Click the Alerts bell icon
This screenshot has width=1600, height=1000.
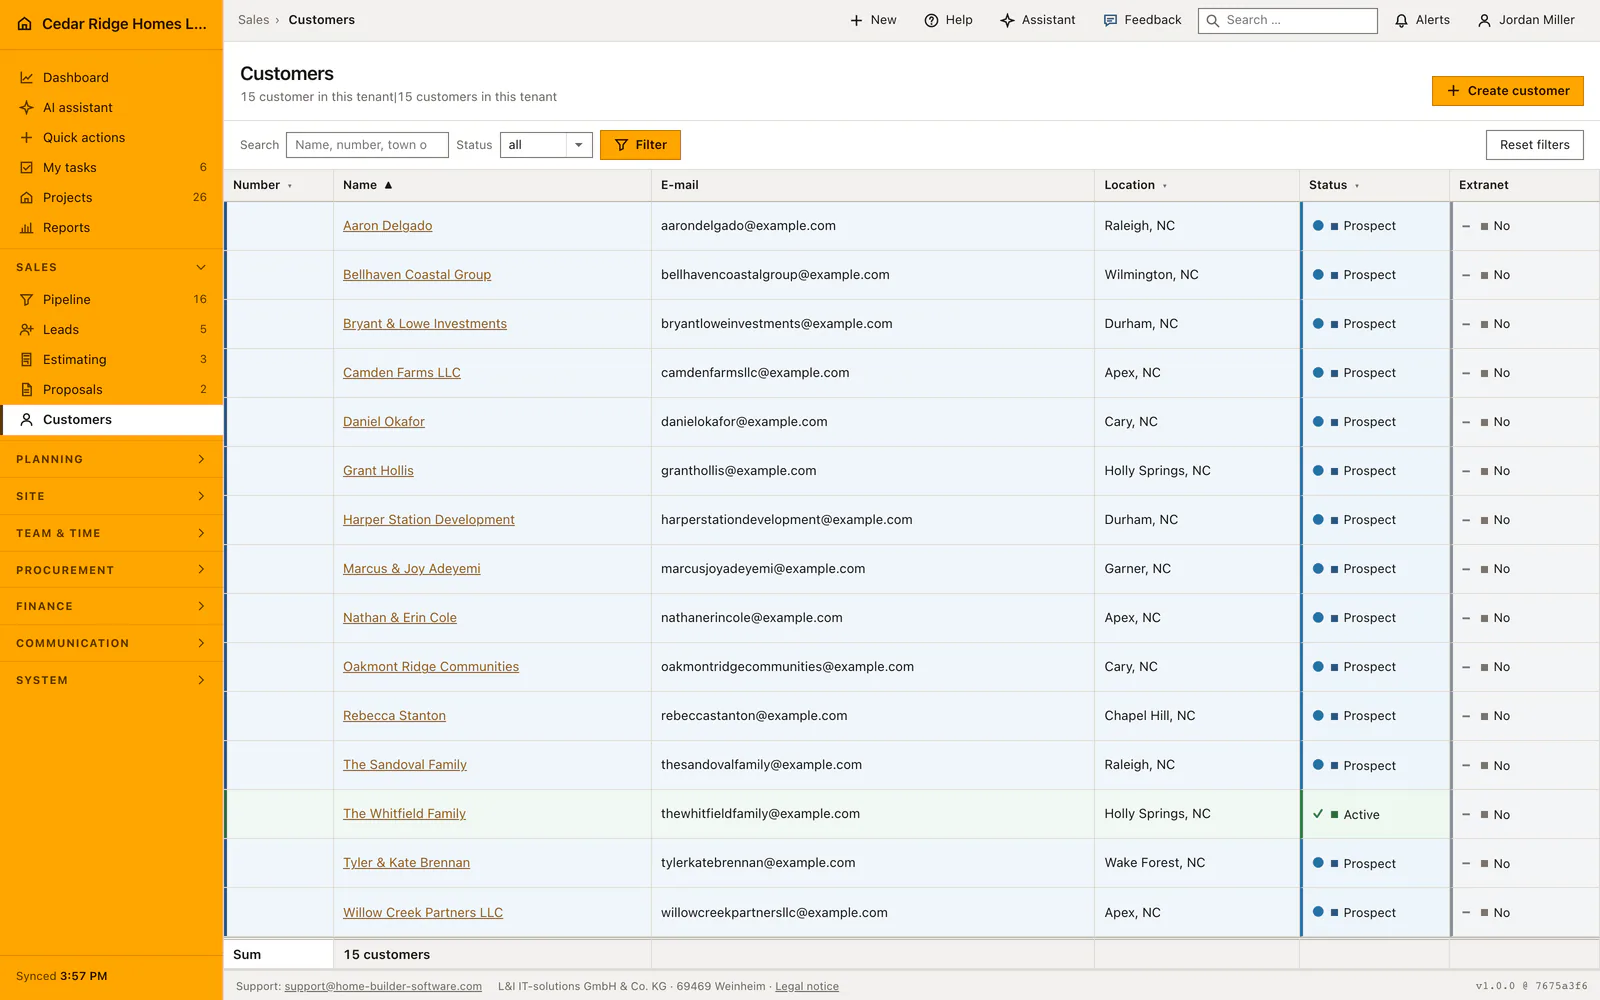1402,20
